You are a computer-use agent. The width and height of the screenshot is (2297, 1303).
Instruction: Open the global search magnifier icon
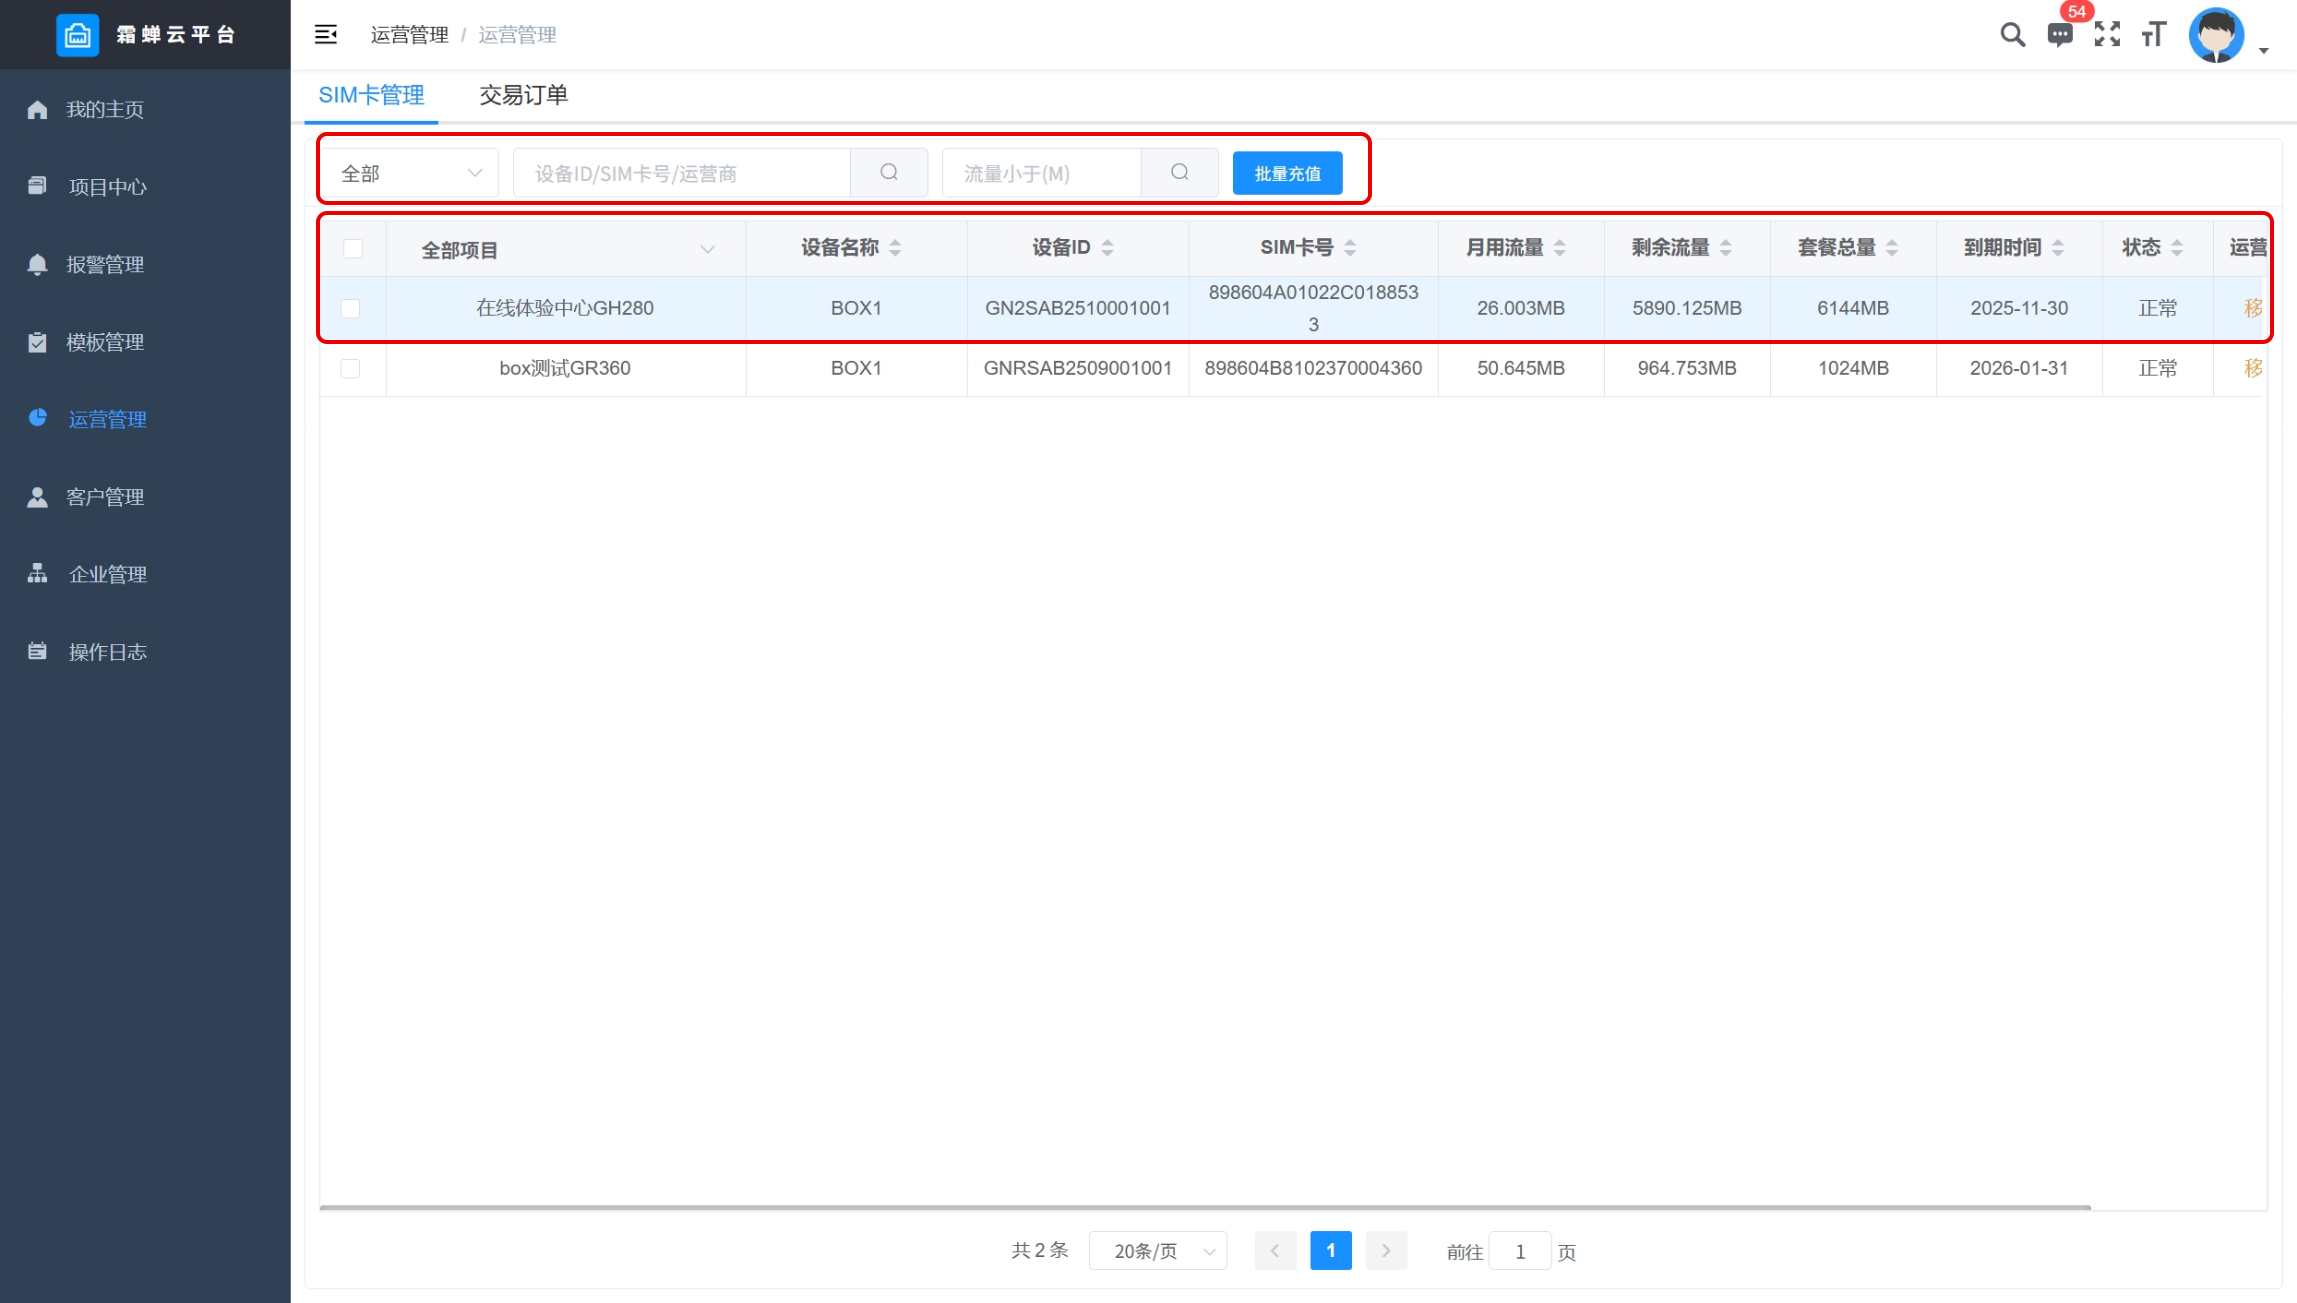click(2012, 35)
